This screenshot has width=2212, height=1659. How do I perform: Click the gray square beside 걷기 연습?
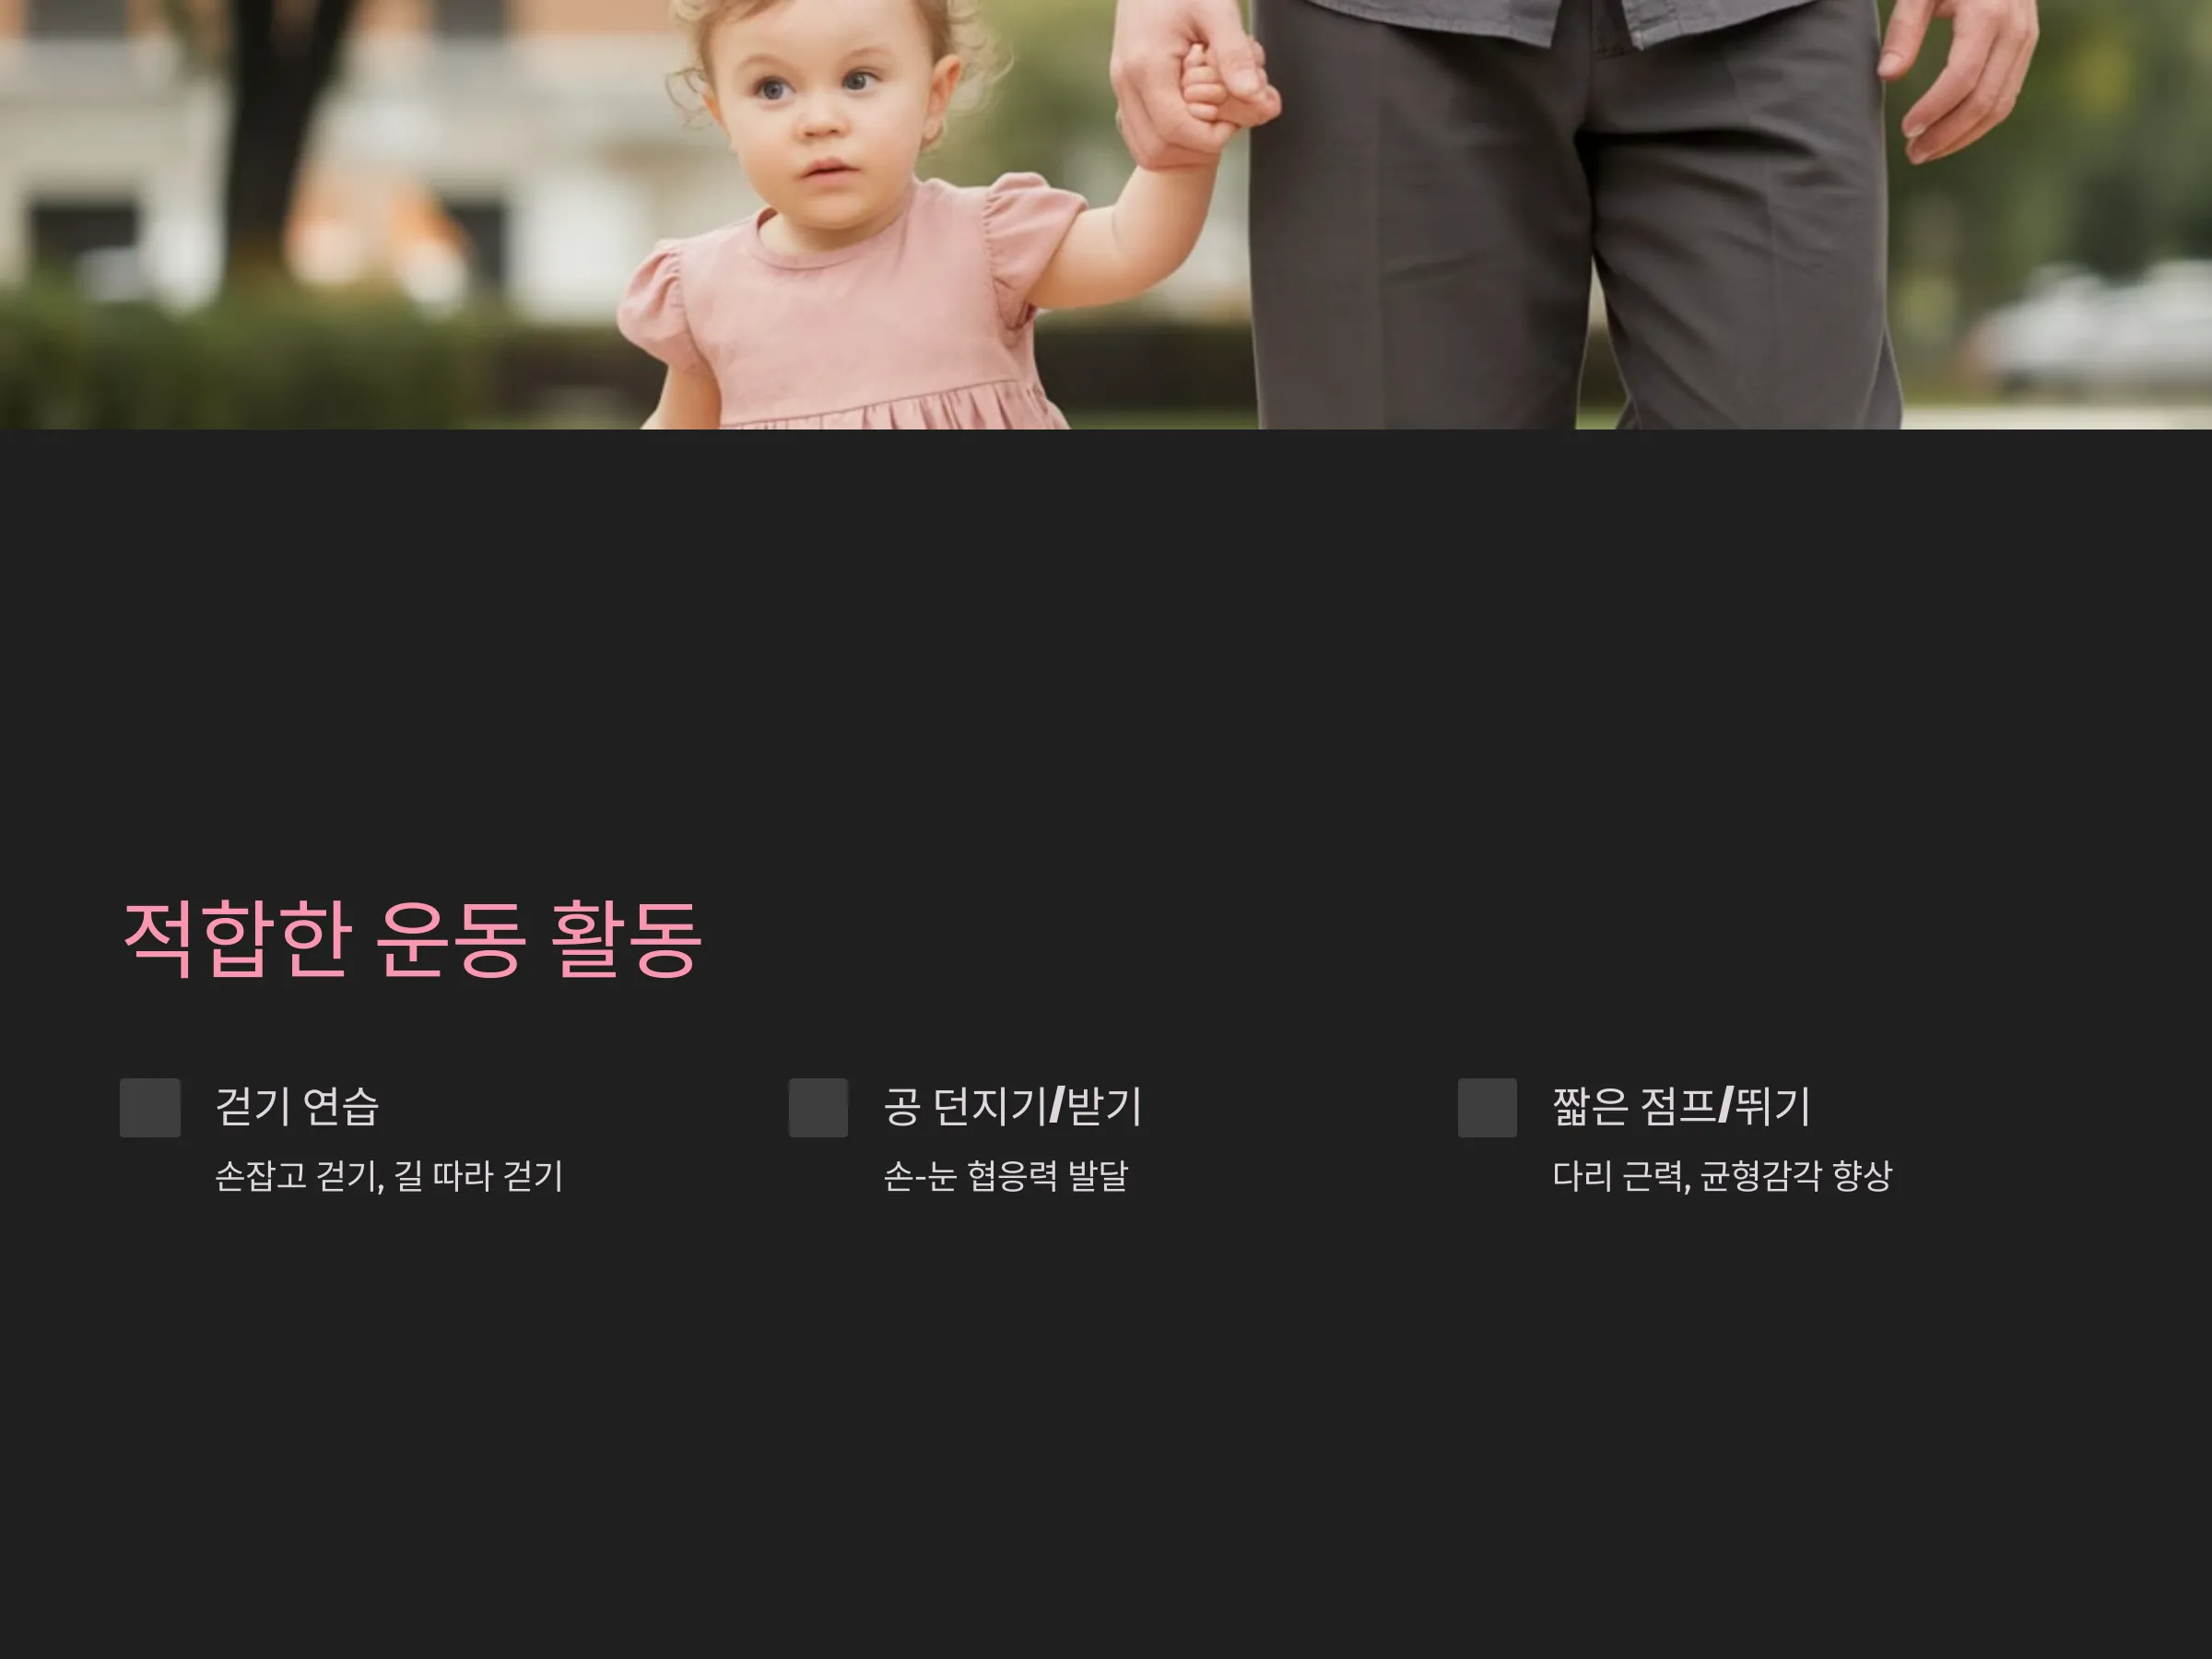tap(150, 1107)
